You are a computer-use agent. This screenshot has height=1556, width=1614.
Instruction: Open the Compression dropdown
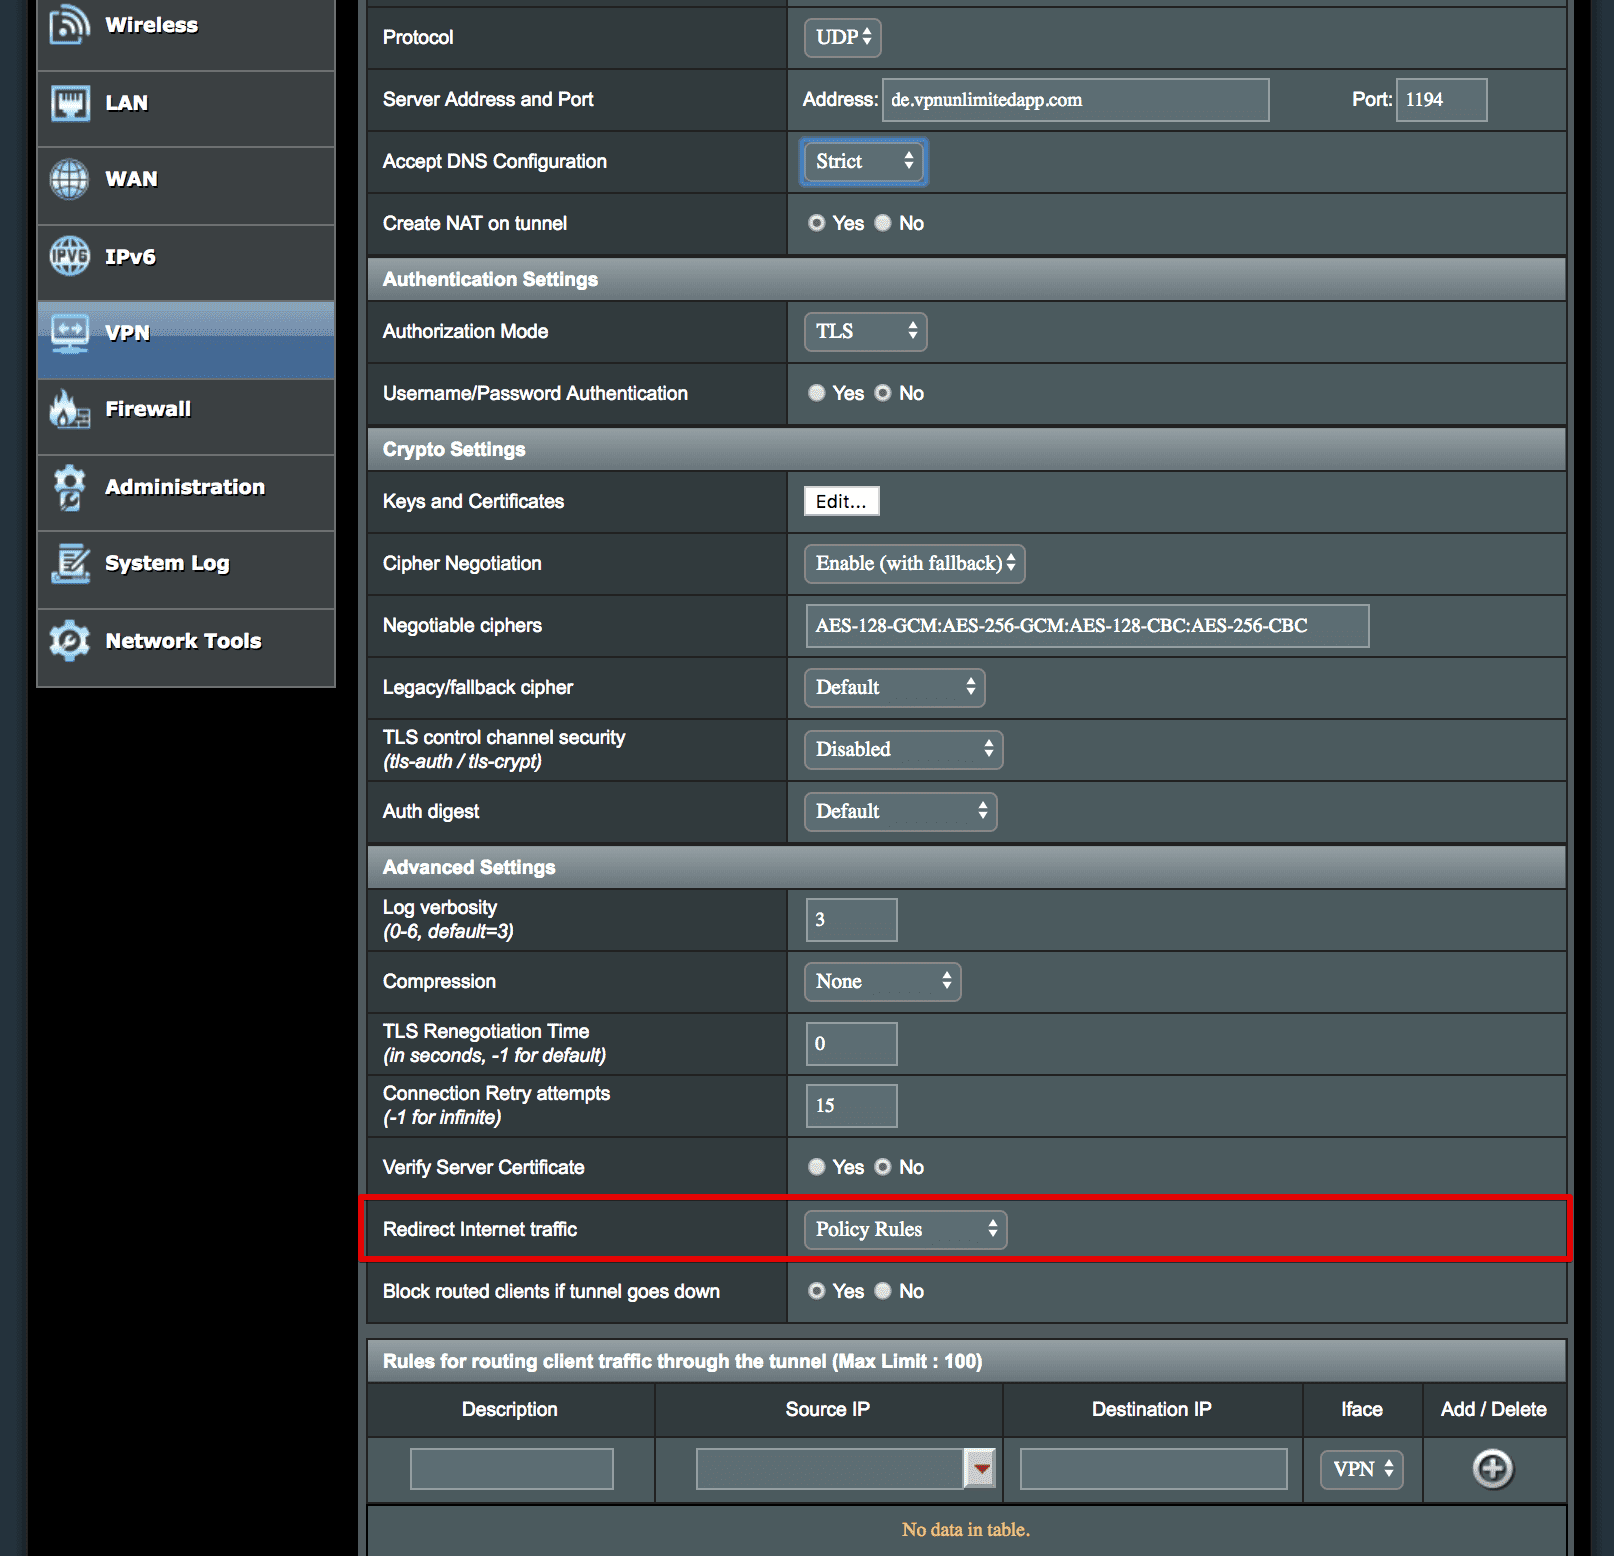click(x=881, y=981)
